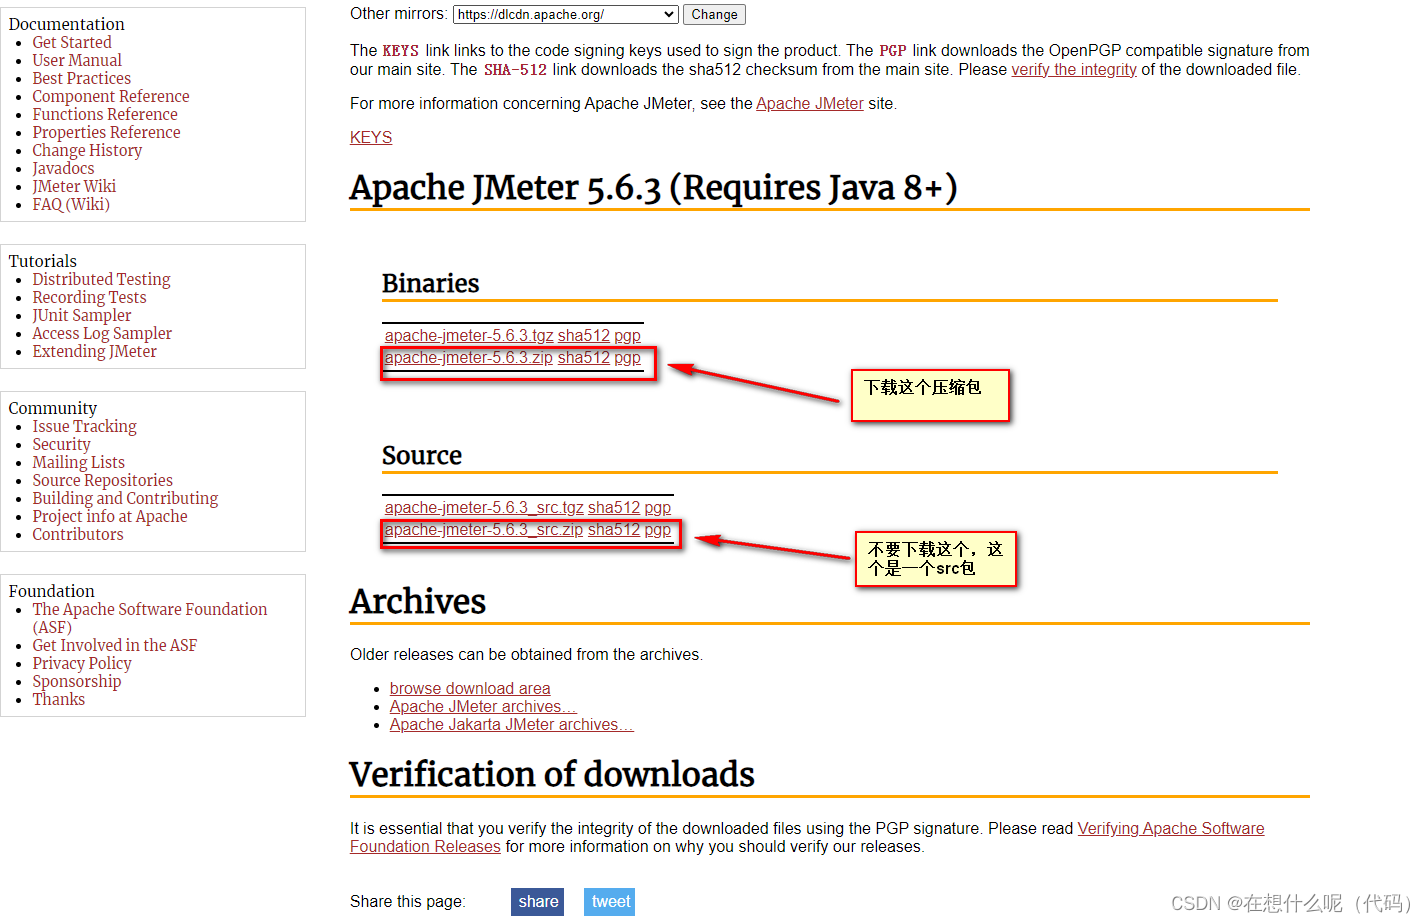The width and height of the screenshot is (1426, 923).
Task: Open Change History page
Action: click(87, 151)
